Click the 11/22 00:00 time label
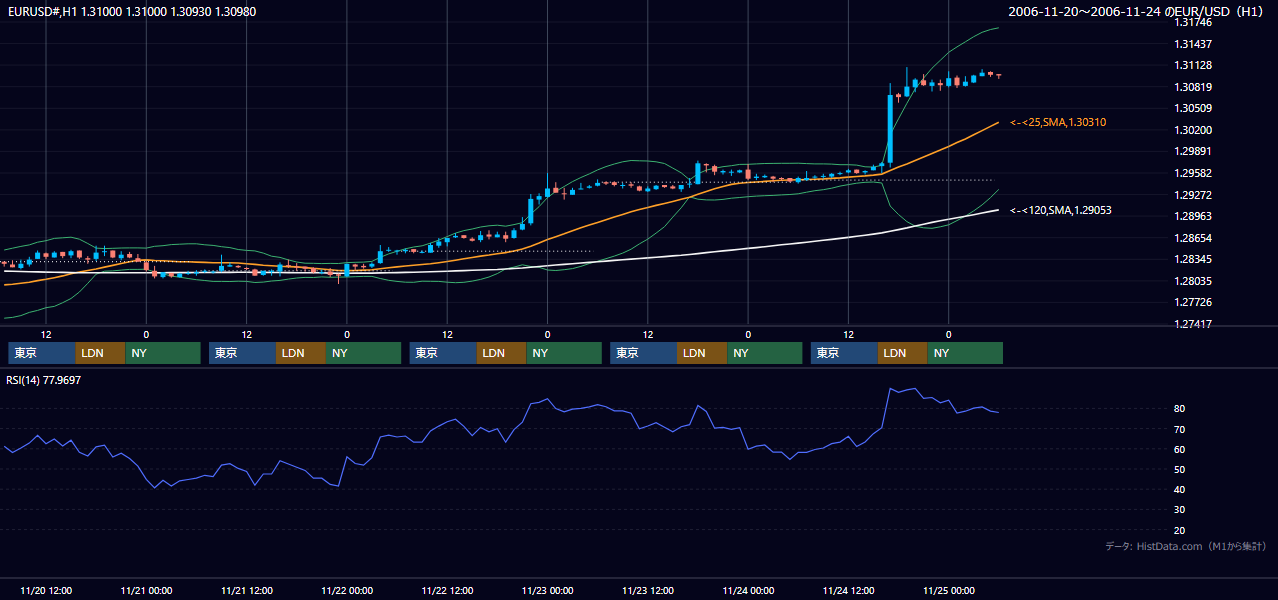1278x600 pixels. (347, 590)
